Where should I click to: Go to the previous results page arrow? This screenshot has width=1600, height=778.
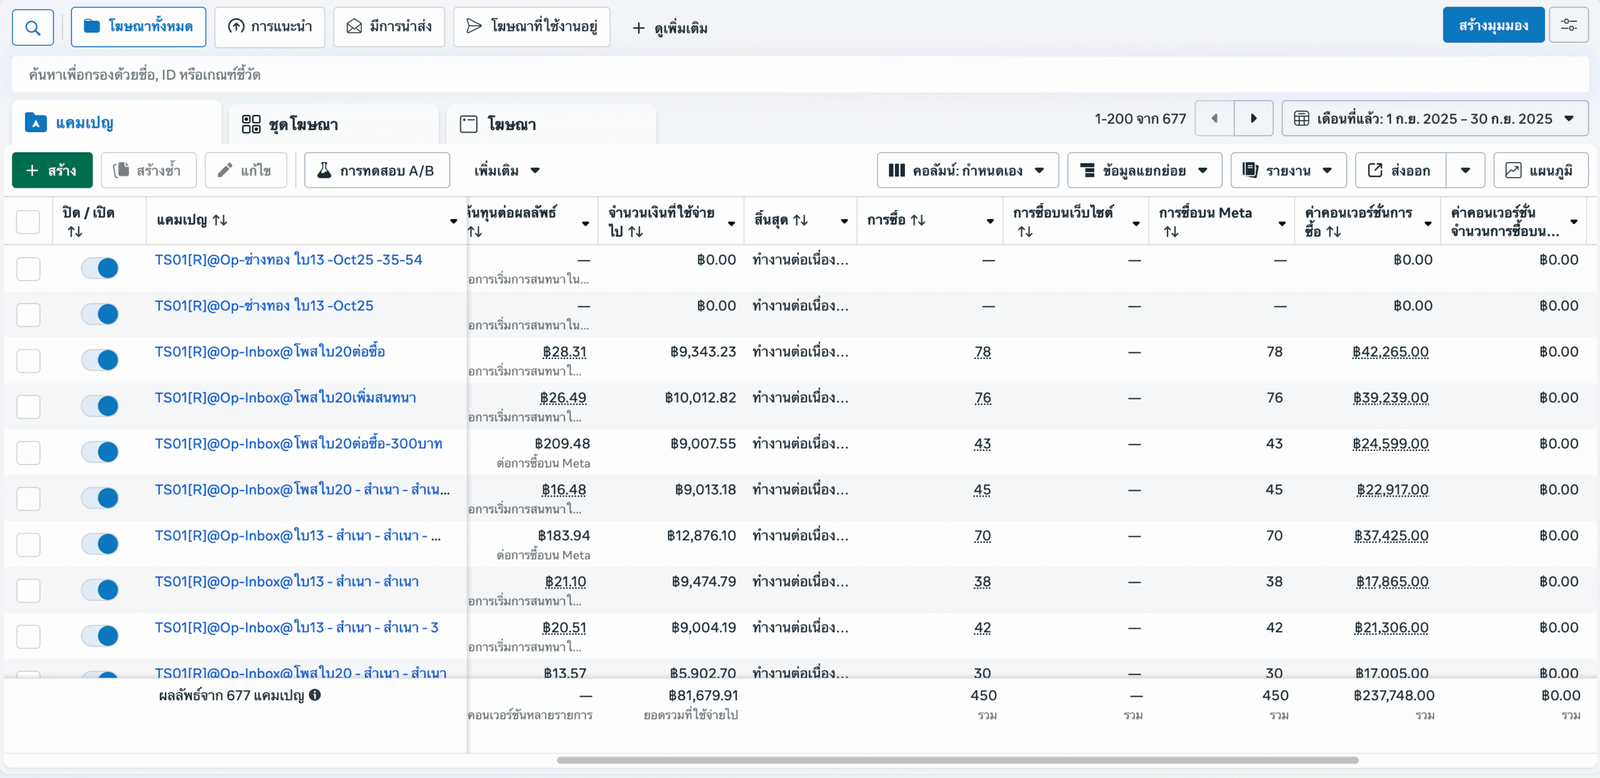1215,118
